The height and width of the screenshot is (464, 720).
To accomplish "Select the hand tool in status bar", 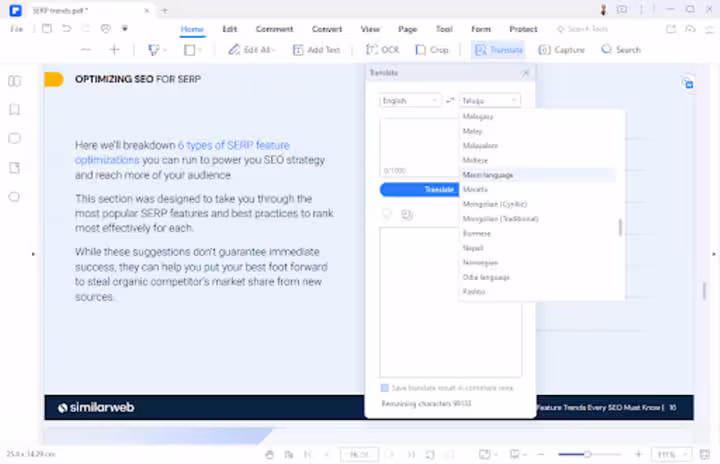I will (270, 454).
